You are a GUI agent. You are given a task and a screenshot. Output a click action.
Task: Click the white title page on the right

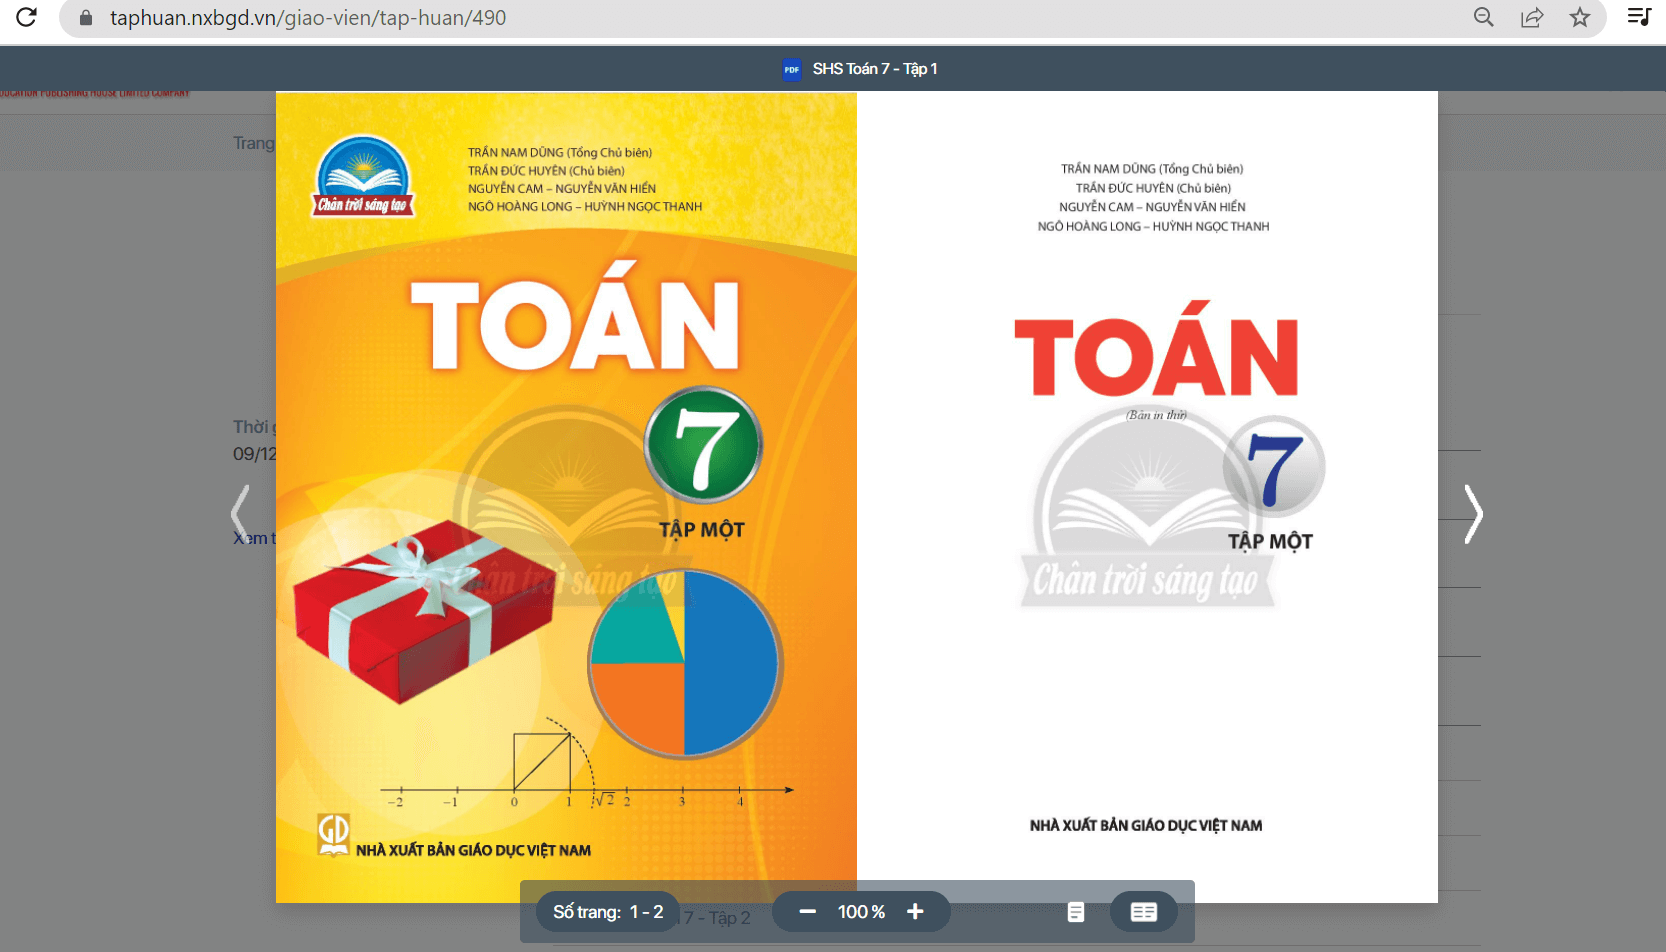click(x=1147, y=497)
